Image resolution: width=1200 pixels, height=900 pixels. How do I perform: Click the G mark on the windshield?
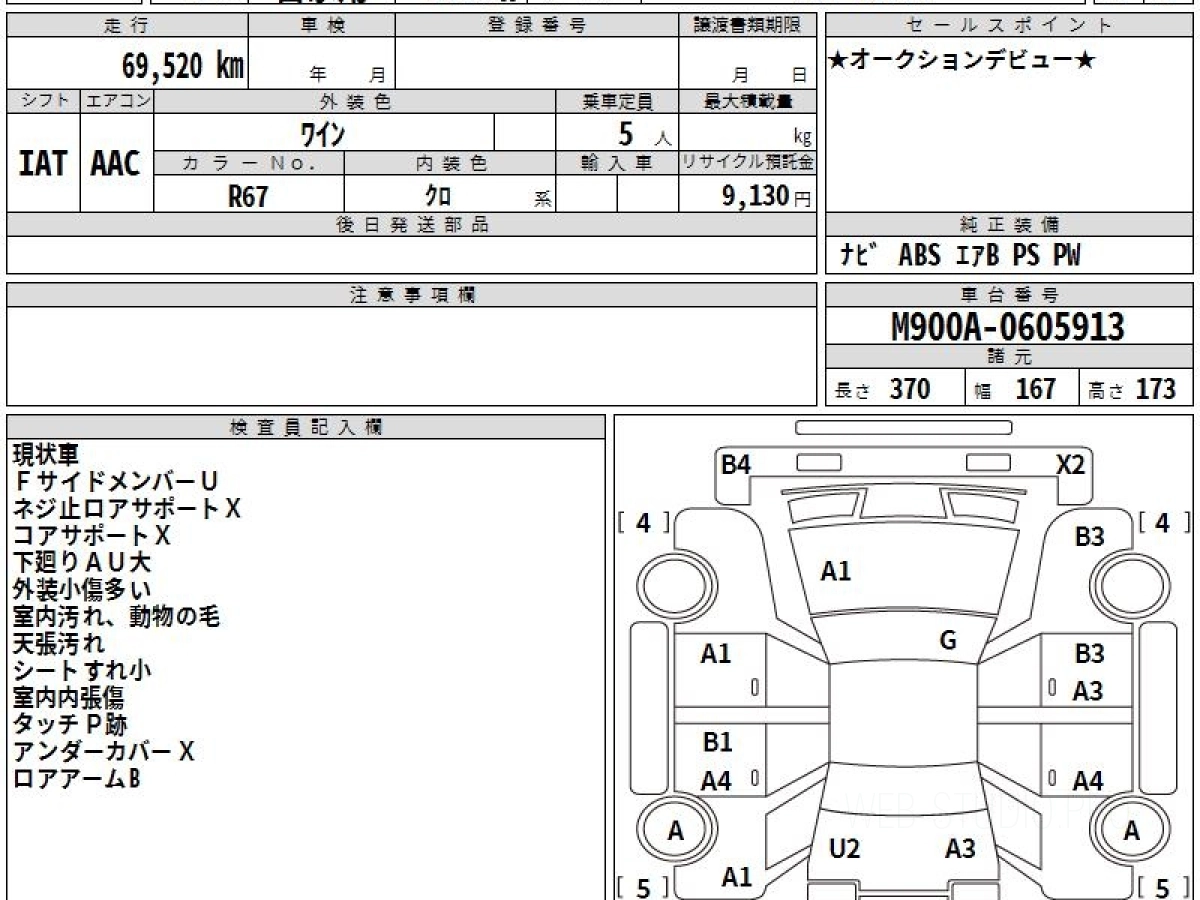click(x=948, y=641)
